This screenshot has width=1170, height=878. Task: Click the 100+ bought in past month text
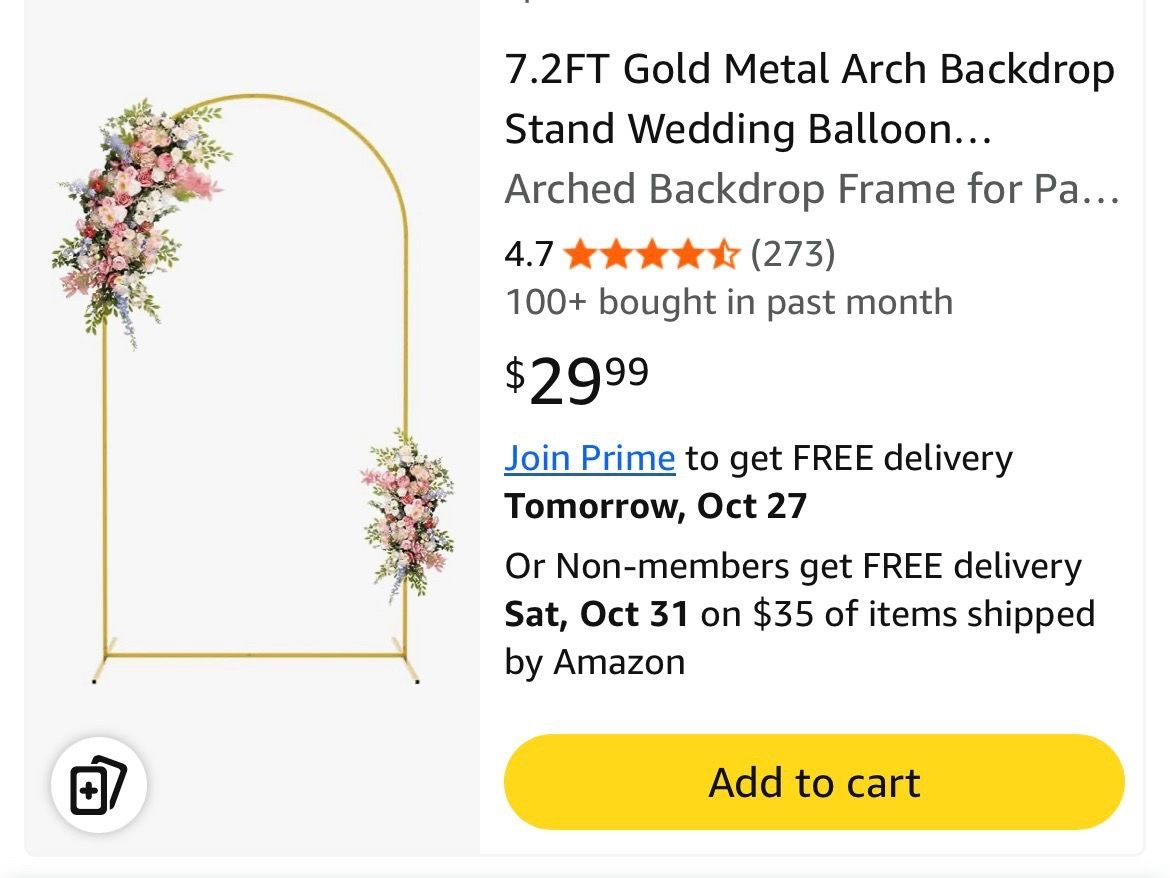pyautogui.click(x=729, y=302)
